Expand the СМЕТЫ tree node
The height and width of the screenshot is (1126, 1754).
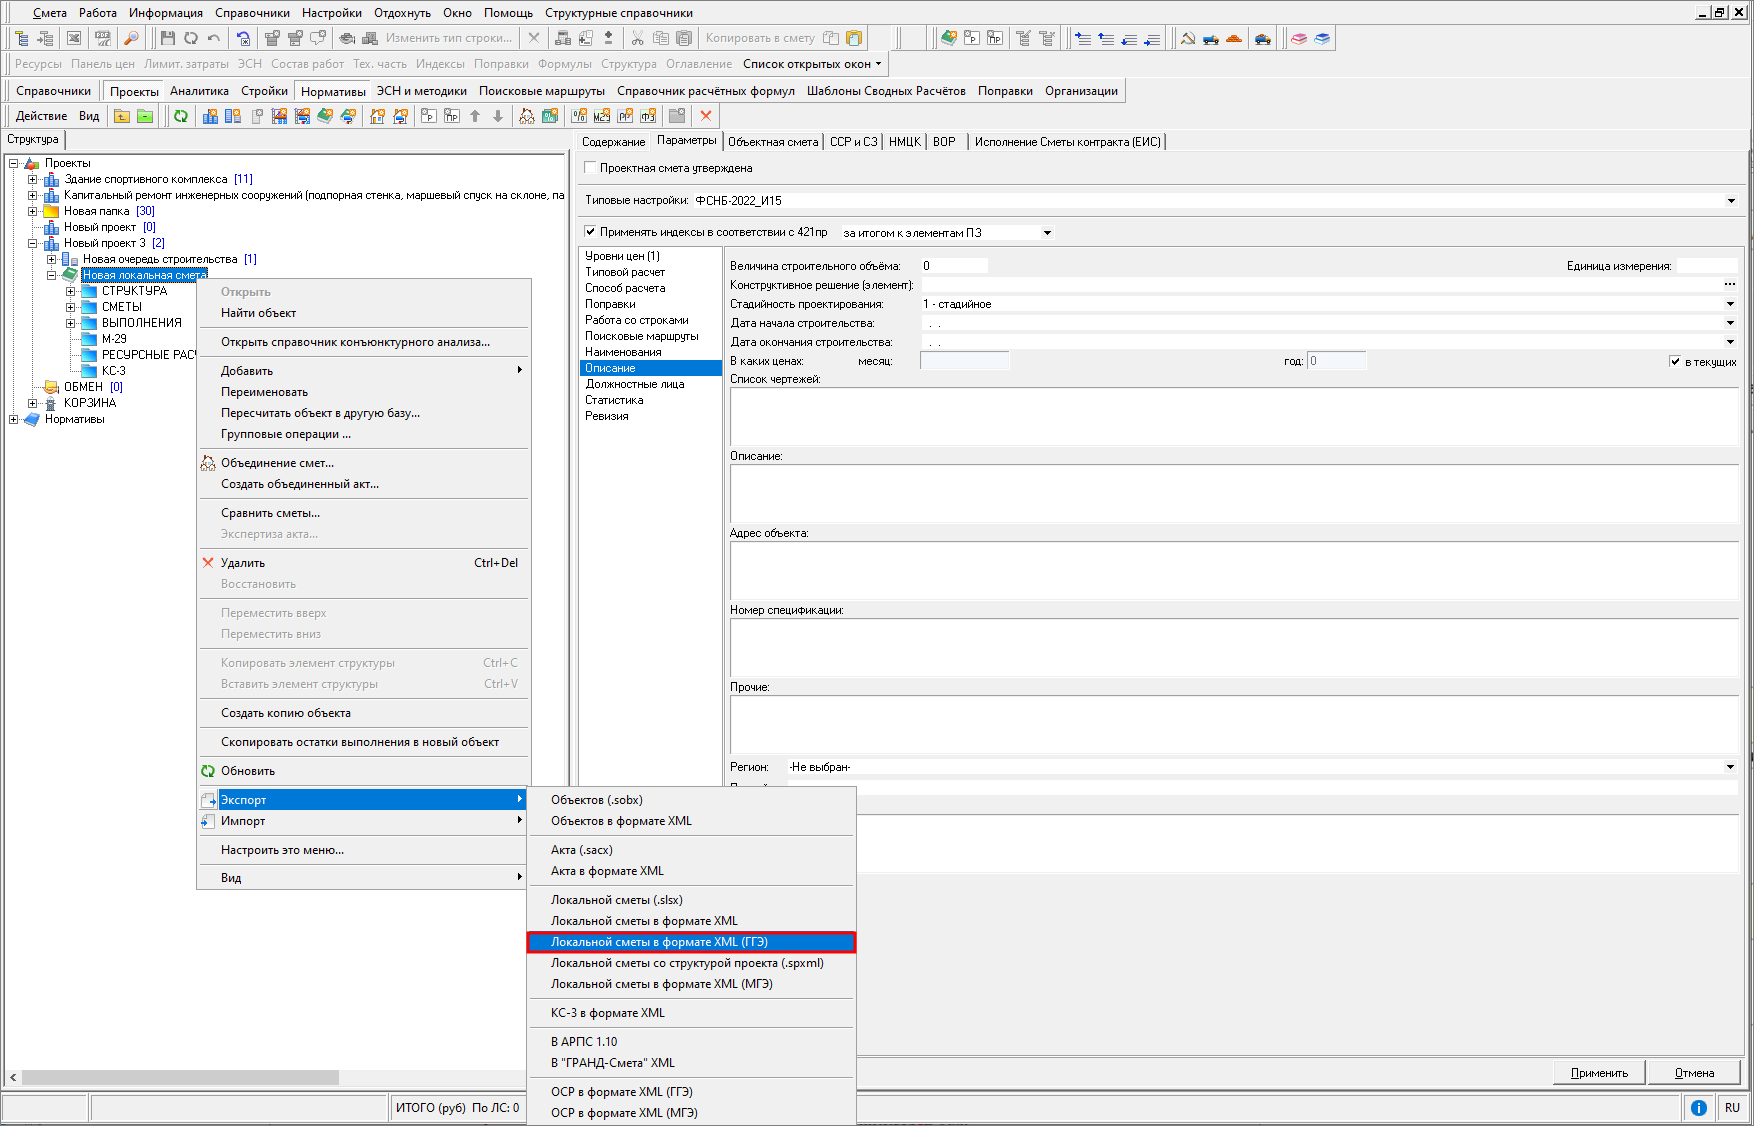pyautogui.click(x=70, y=307)
